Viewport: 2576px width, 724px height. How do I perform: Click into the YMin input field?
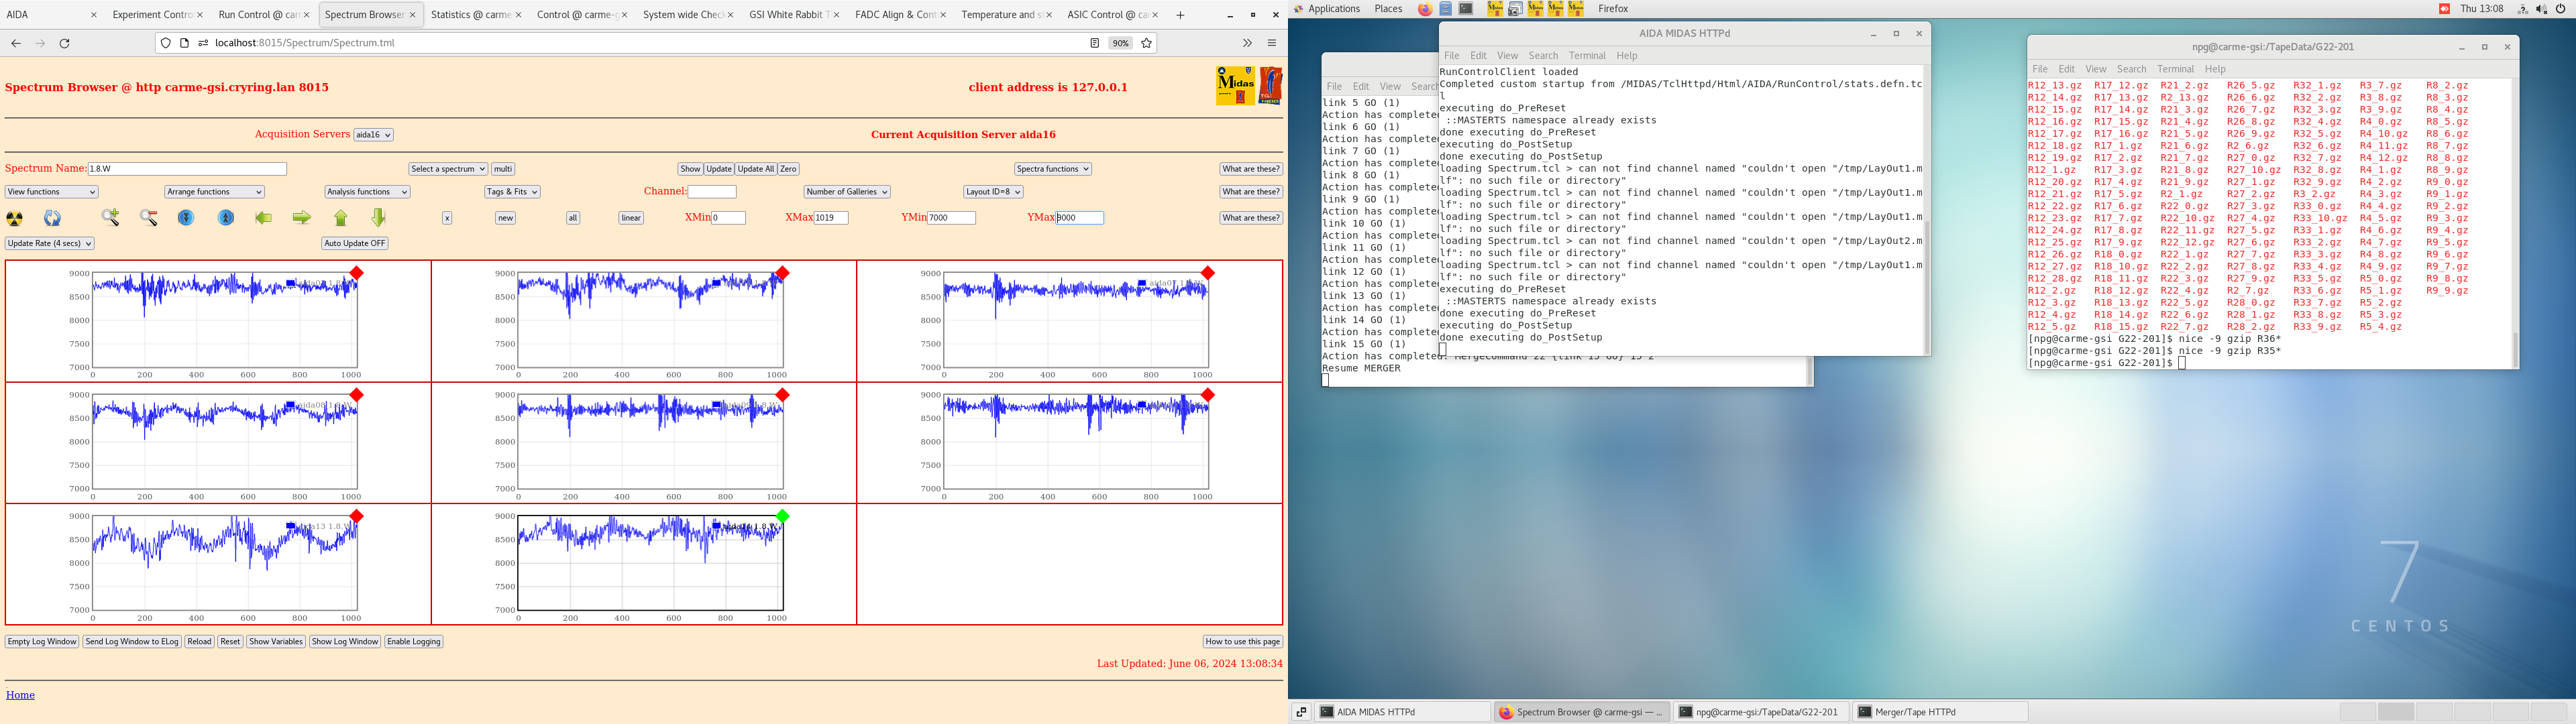[x=951, y=218]
